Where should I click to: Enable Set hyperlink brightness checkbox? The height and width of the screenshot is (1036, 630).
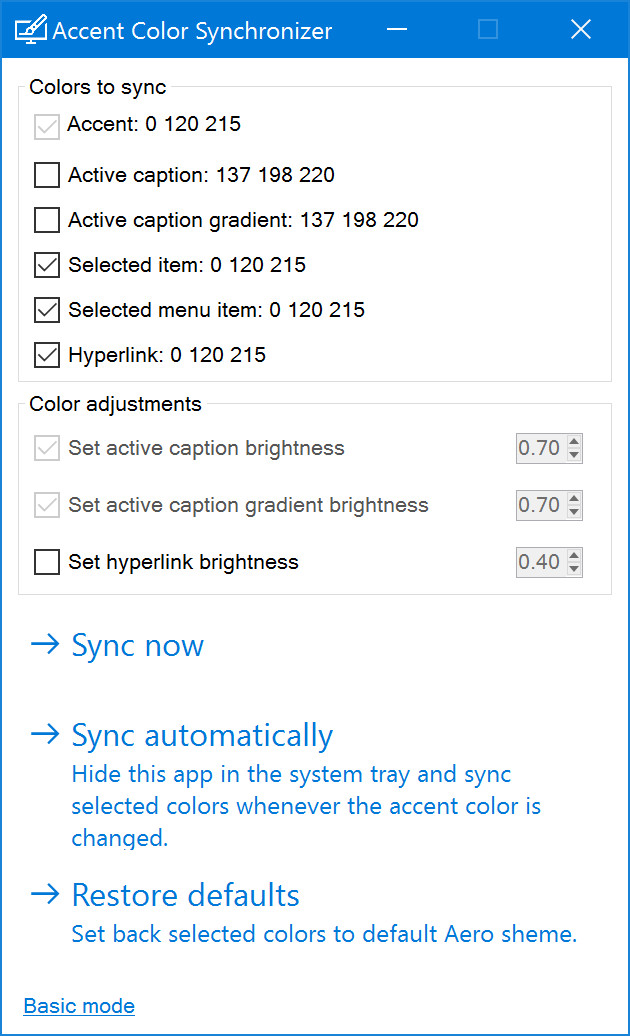(x=47, y=562)
